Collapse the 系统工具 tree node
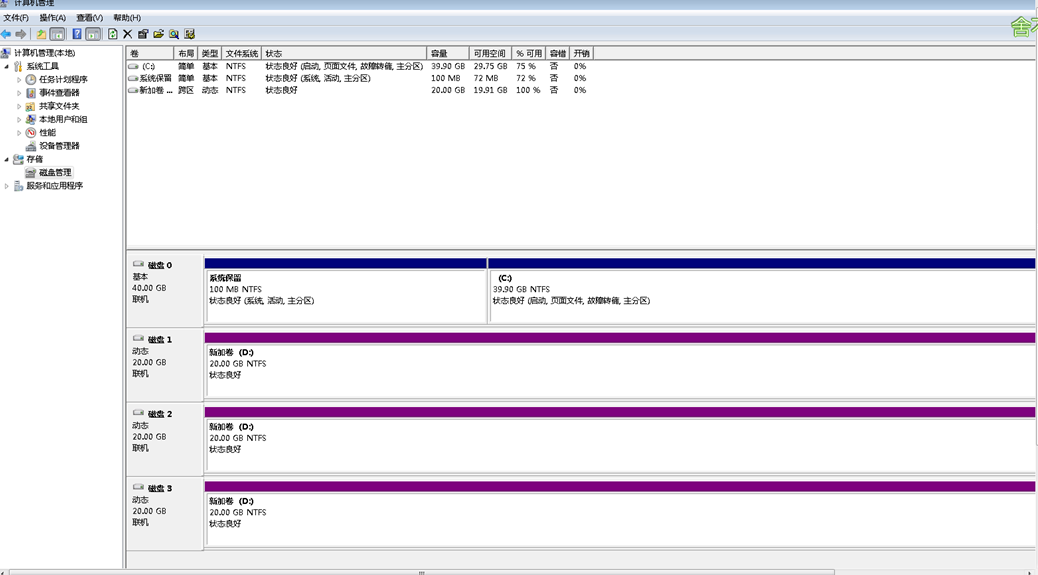This screenshot has height=575, width=1038. pyautogui.click(x=7, y=67)
